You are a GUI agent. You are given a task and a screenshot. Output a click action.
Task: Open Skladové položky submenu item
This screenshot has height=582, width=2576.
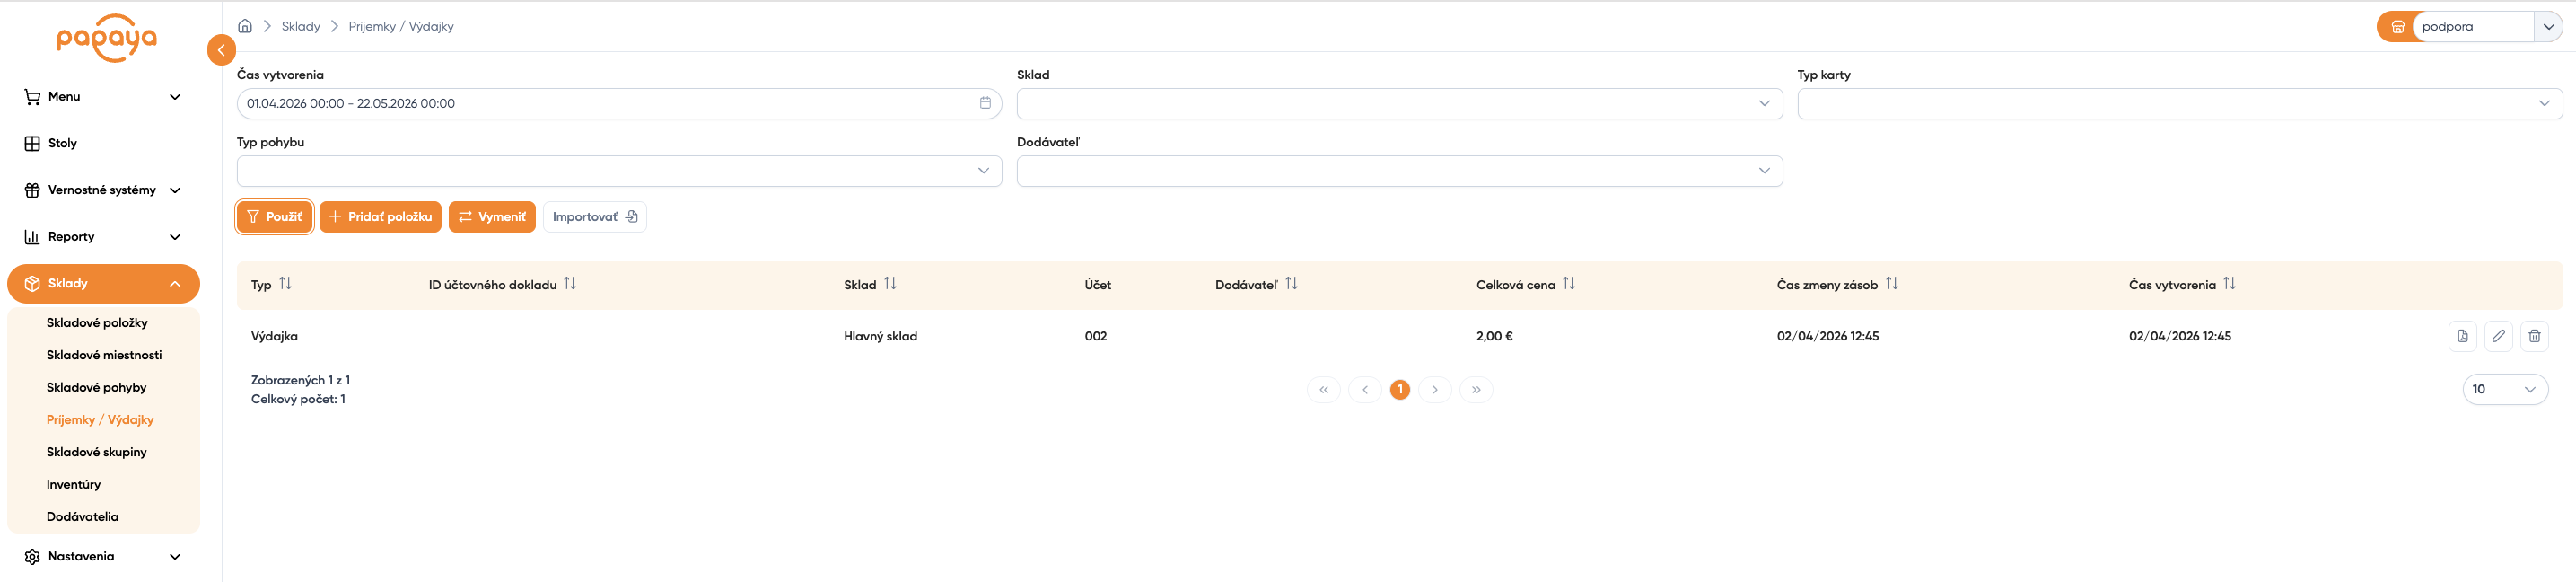coord(97,323)
